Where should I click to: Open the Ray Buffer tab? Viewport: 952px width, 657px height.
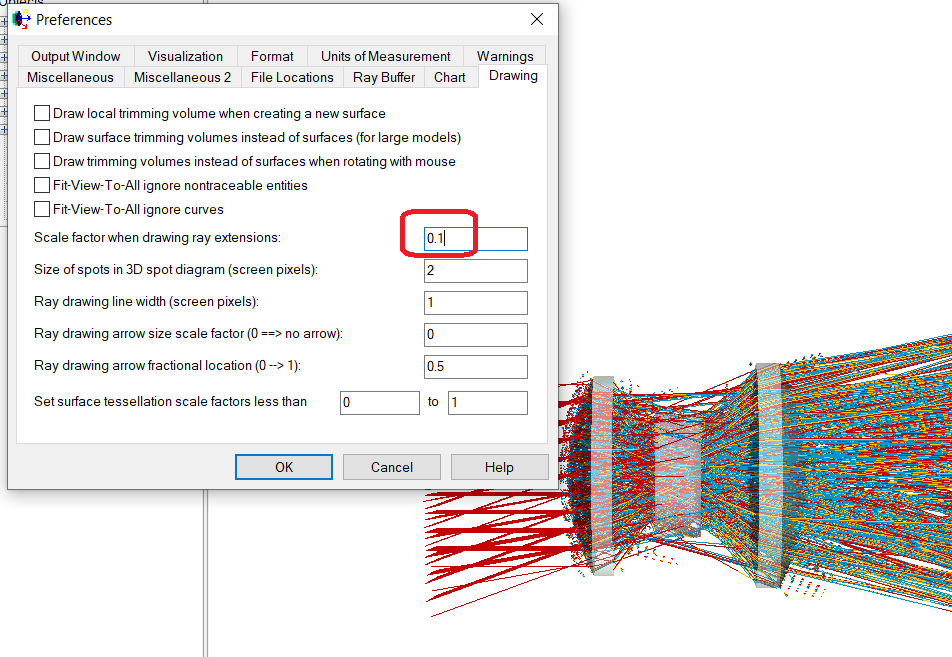(x=384, y=77)
